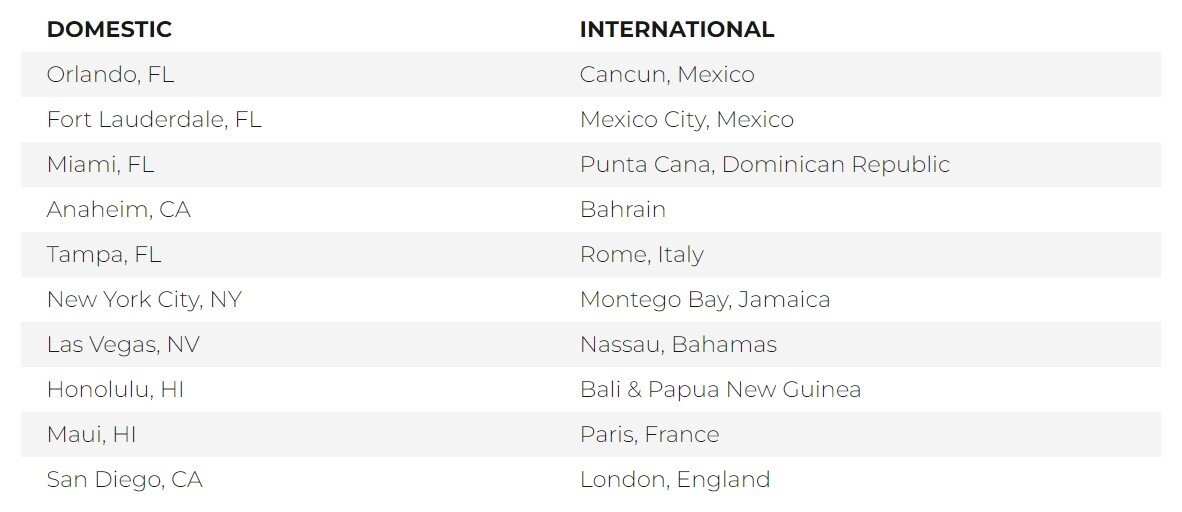The height and width of the screenshot is (512, 1182).
Task: Click on Maui, HI
Action: (91, 435)
